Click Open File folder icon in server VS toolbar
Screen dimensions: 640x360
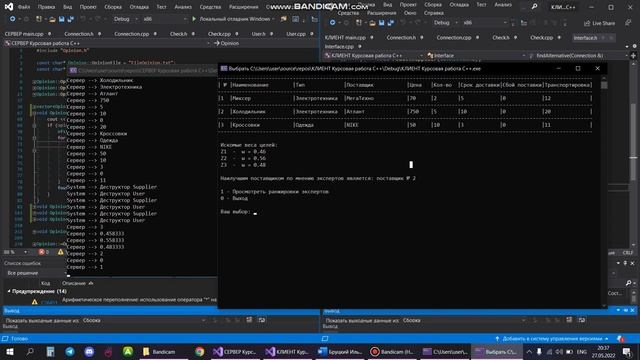(x=52, y=19)
